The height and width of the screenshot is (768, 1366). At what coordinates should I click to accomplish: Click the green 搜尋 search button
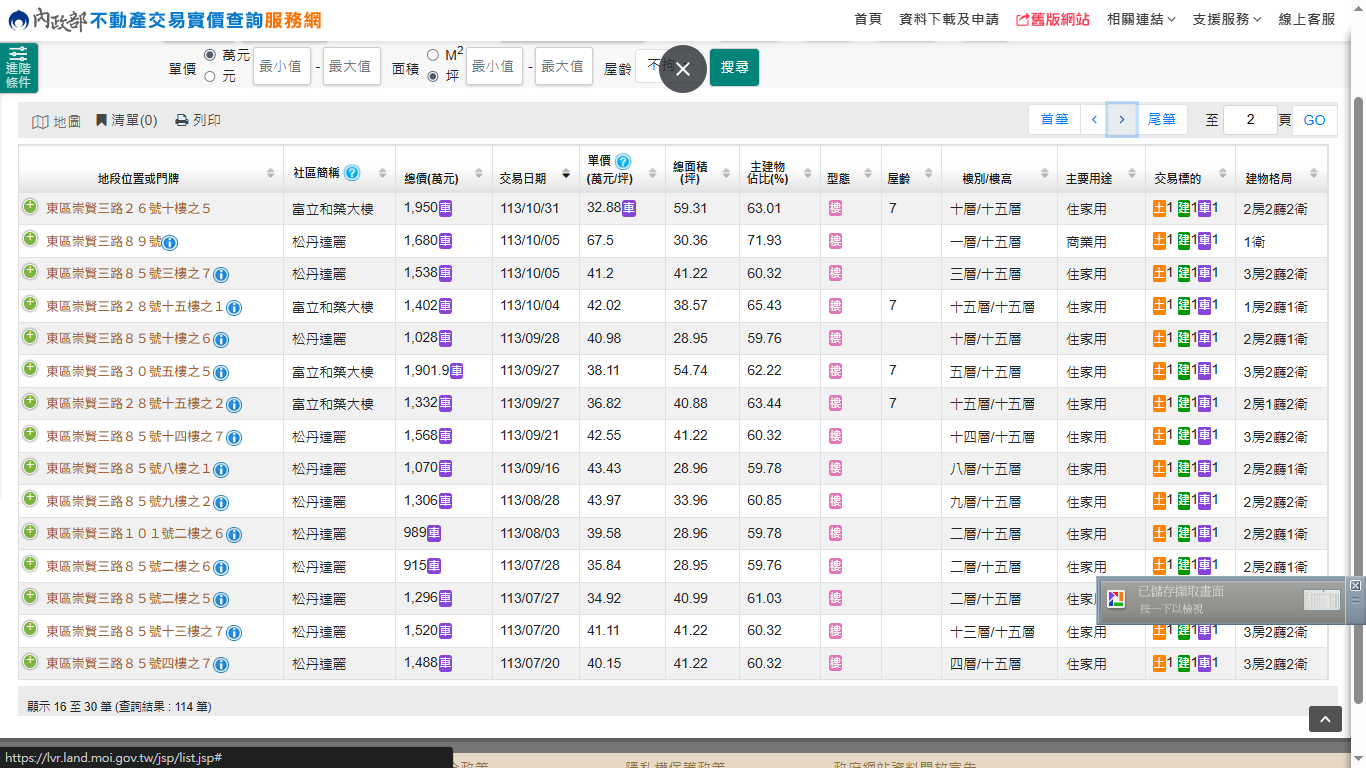pyautogui.click(x=734, y=67)
